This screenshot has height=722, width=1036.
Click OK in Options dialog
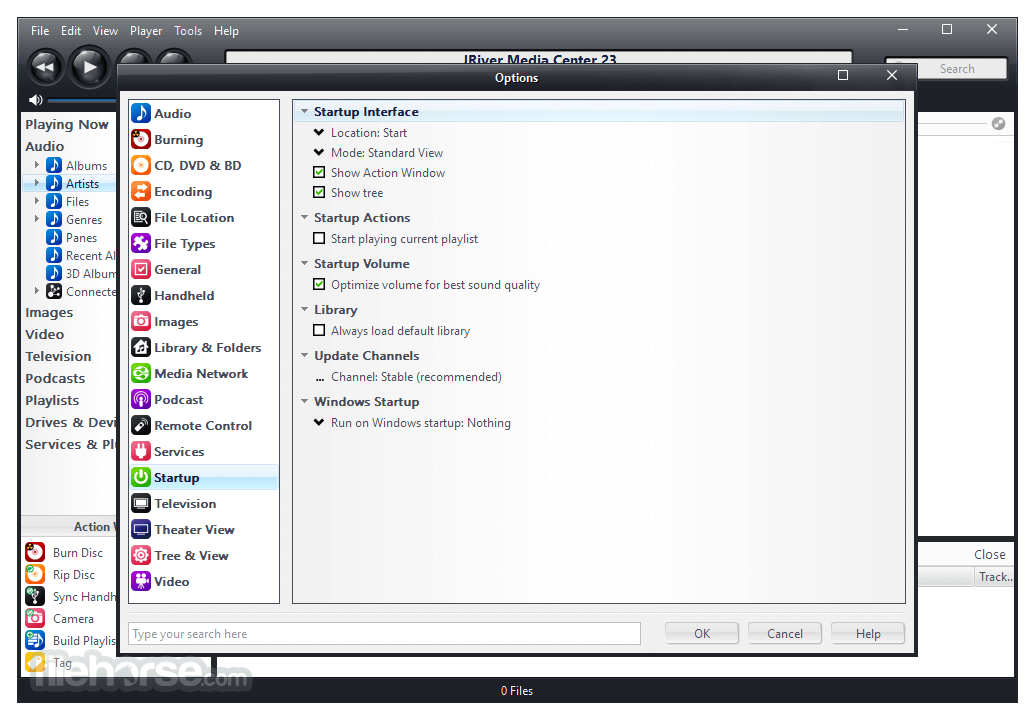tap(702, 633)
